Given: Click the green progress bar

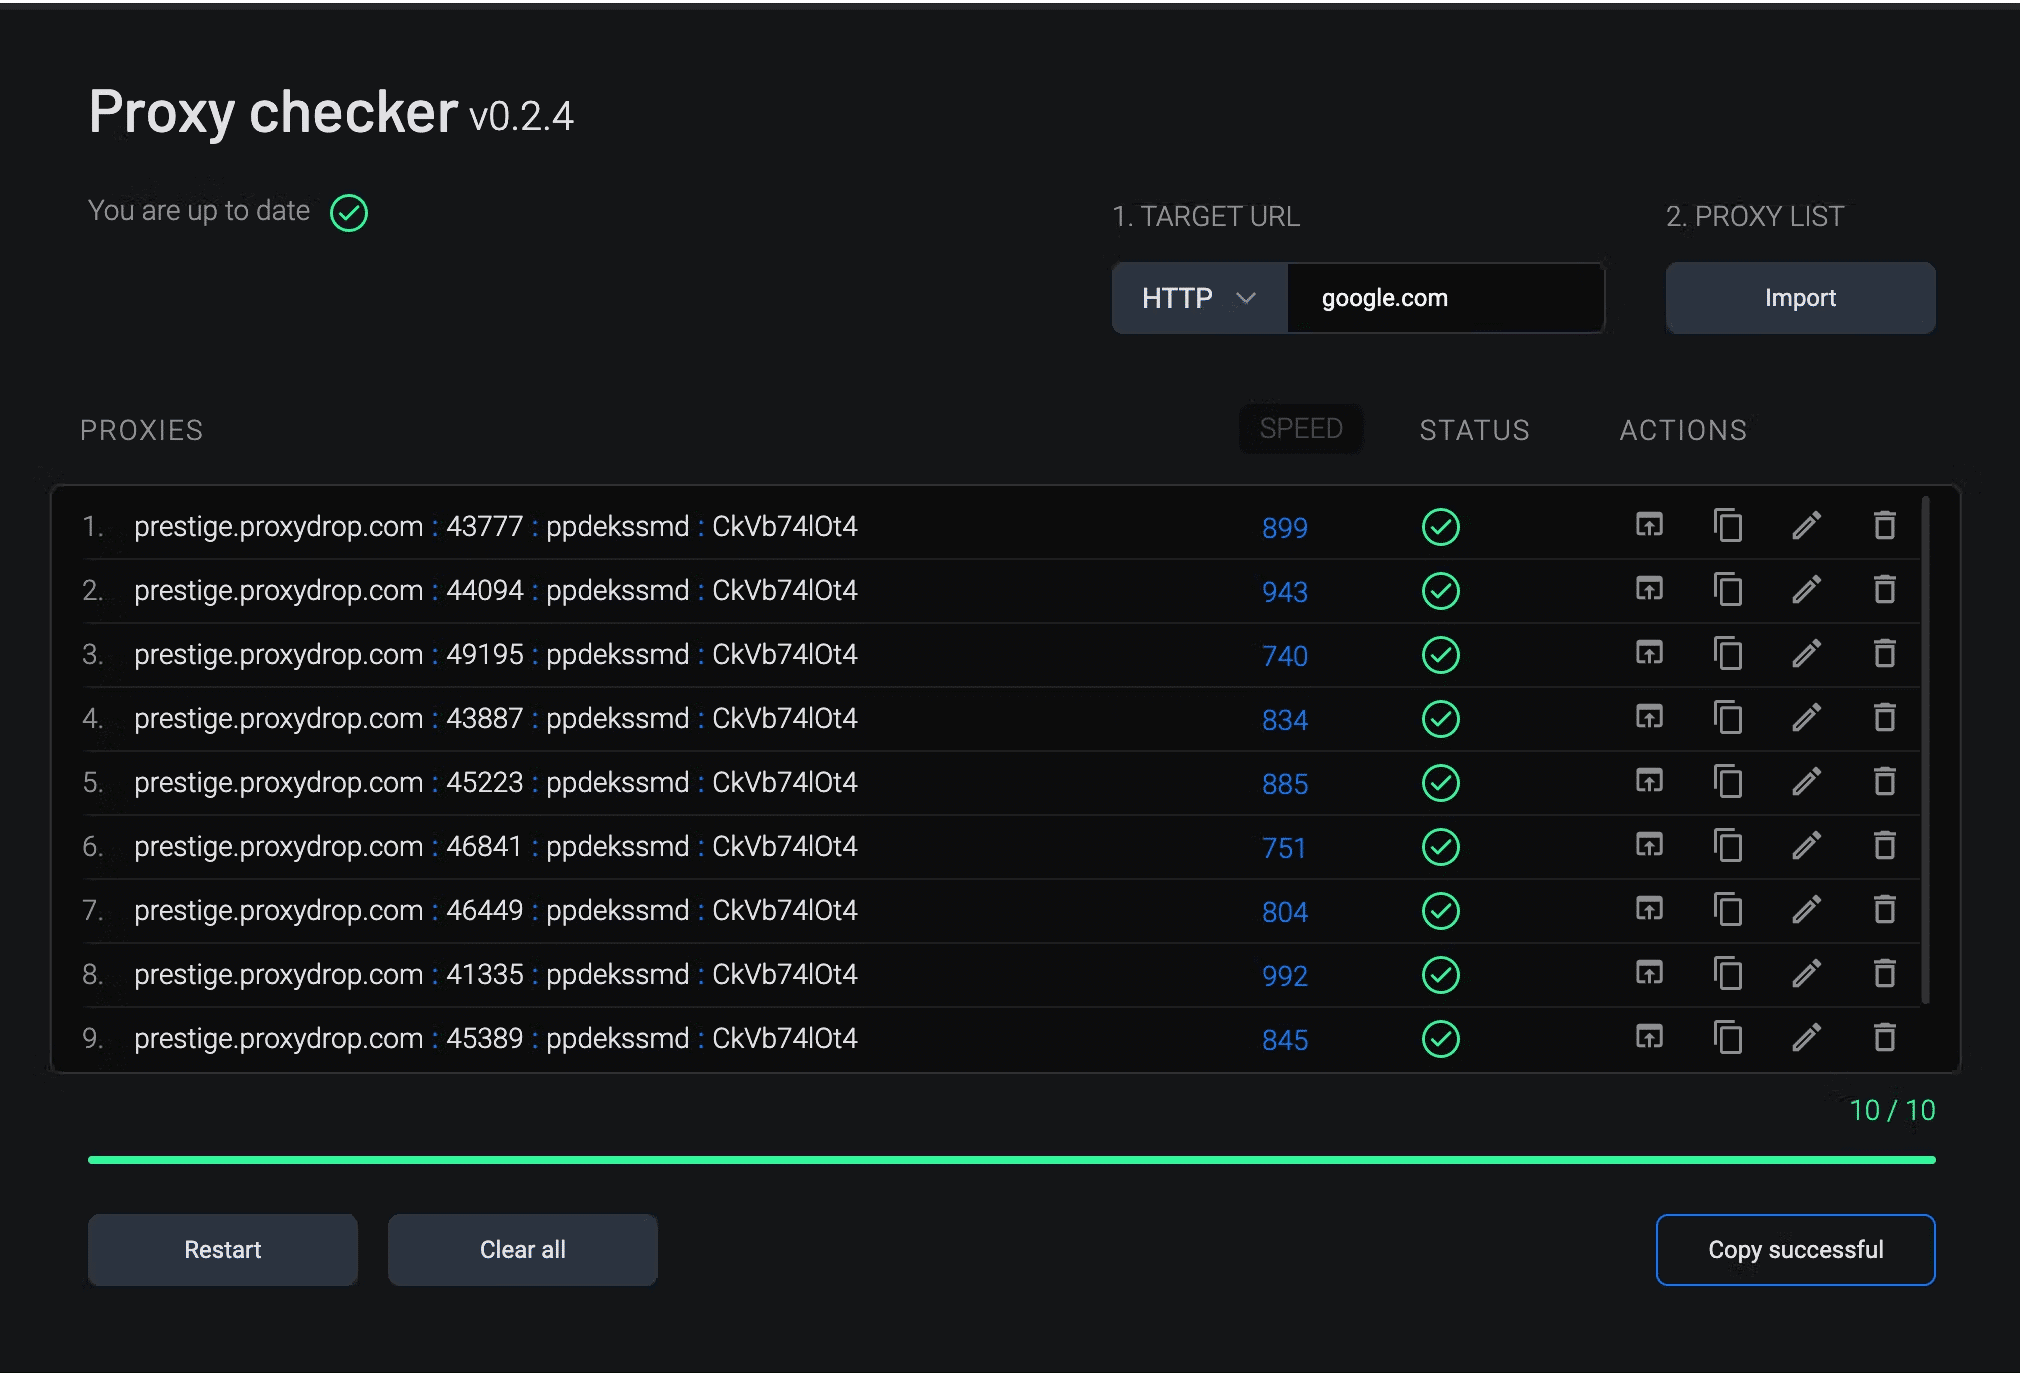Looking at the screenshot, I should click(1010, 1160).
